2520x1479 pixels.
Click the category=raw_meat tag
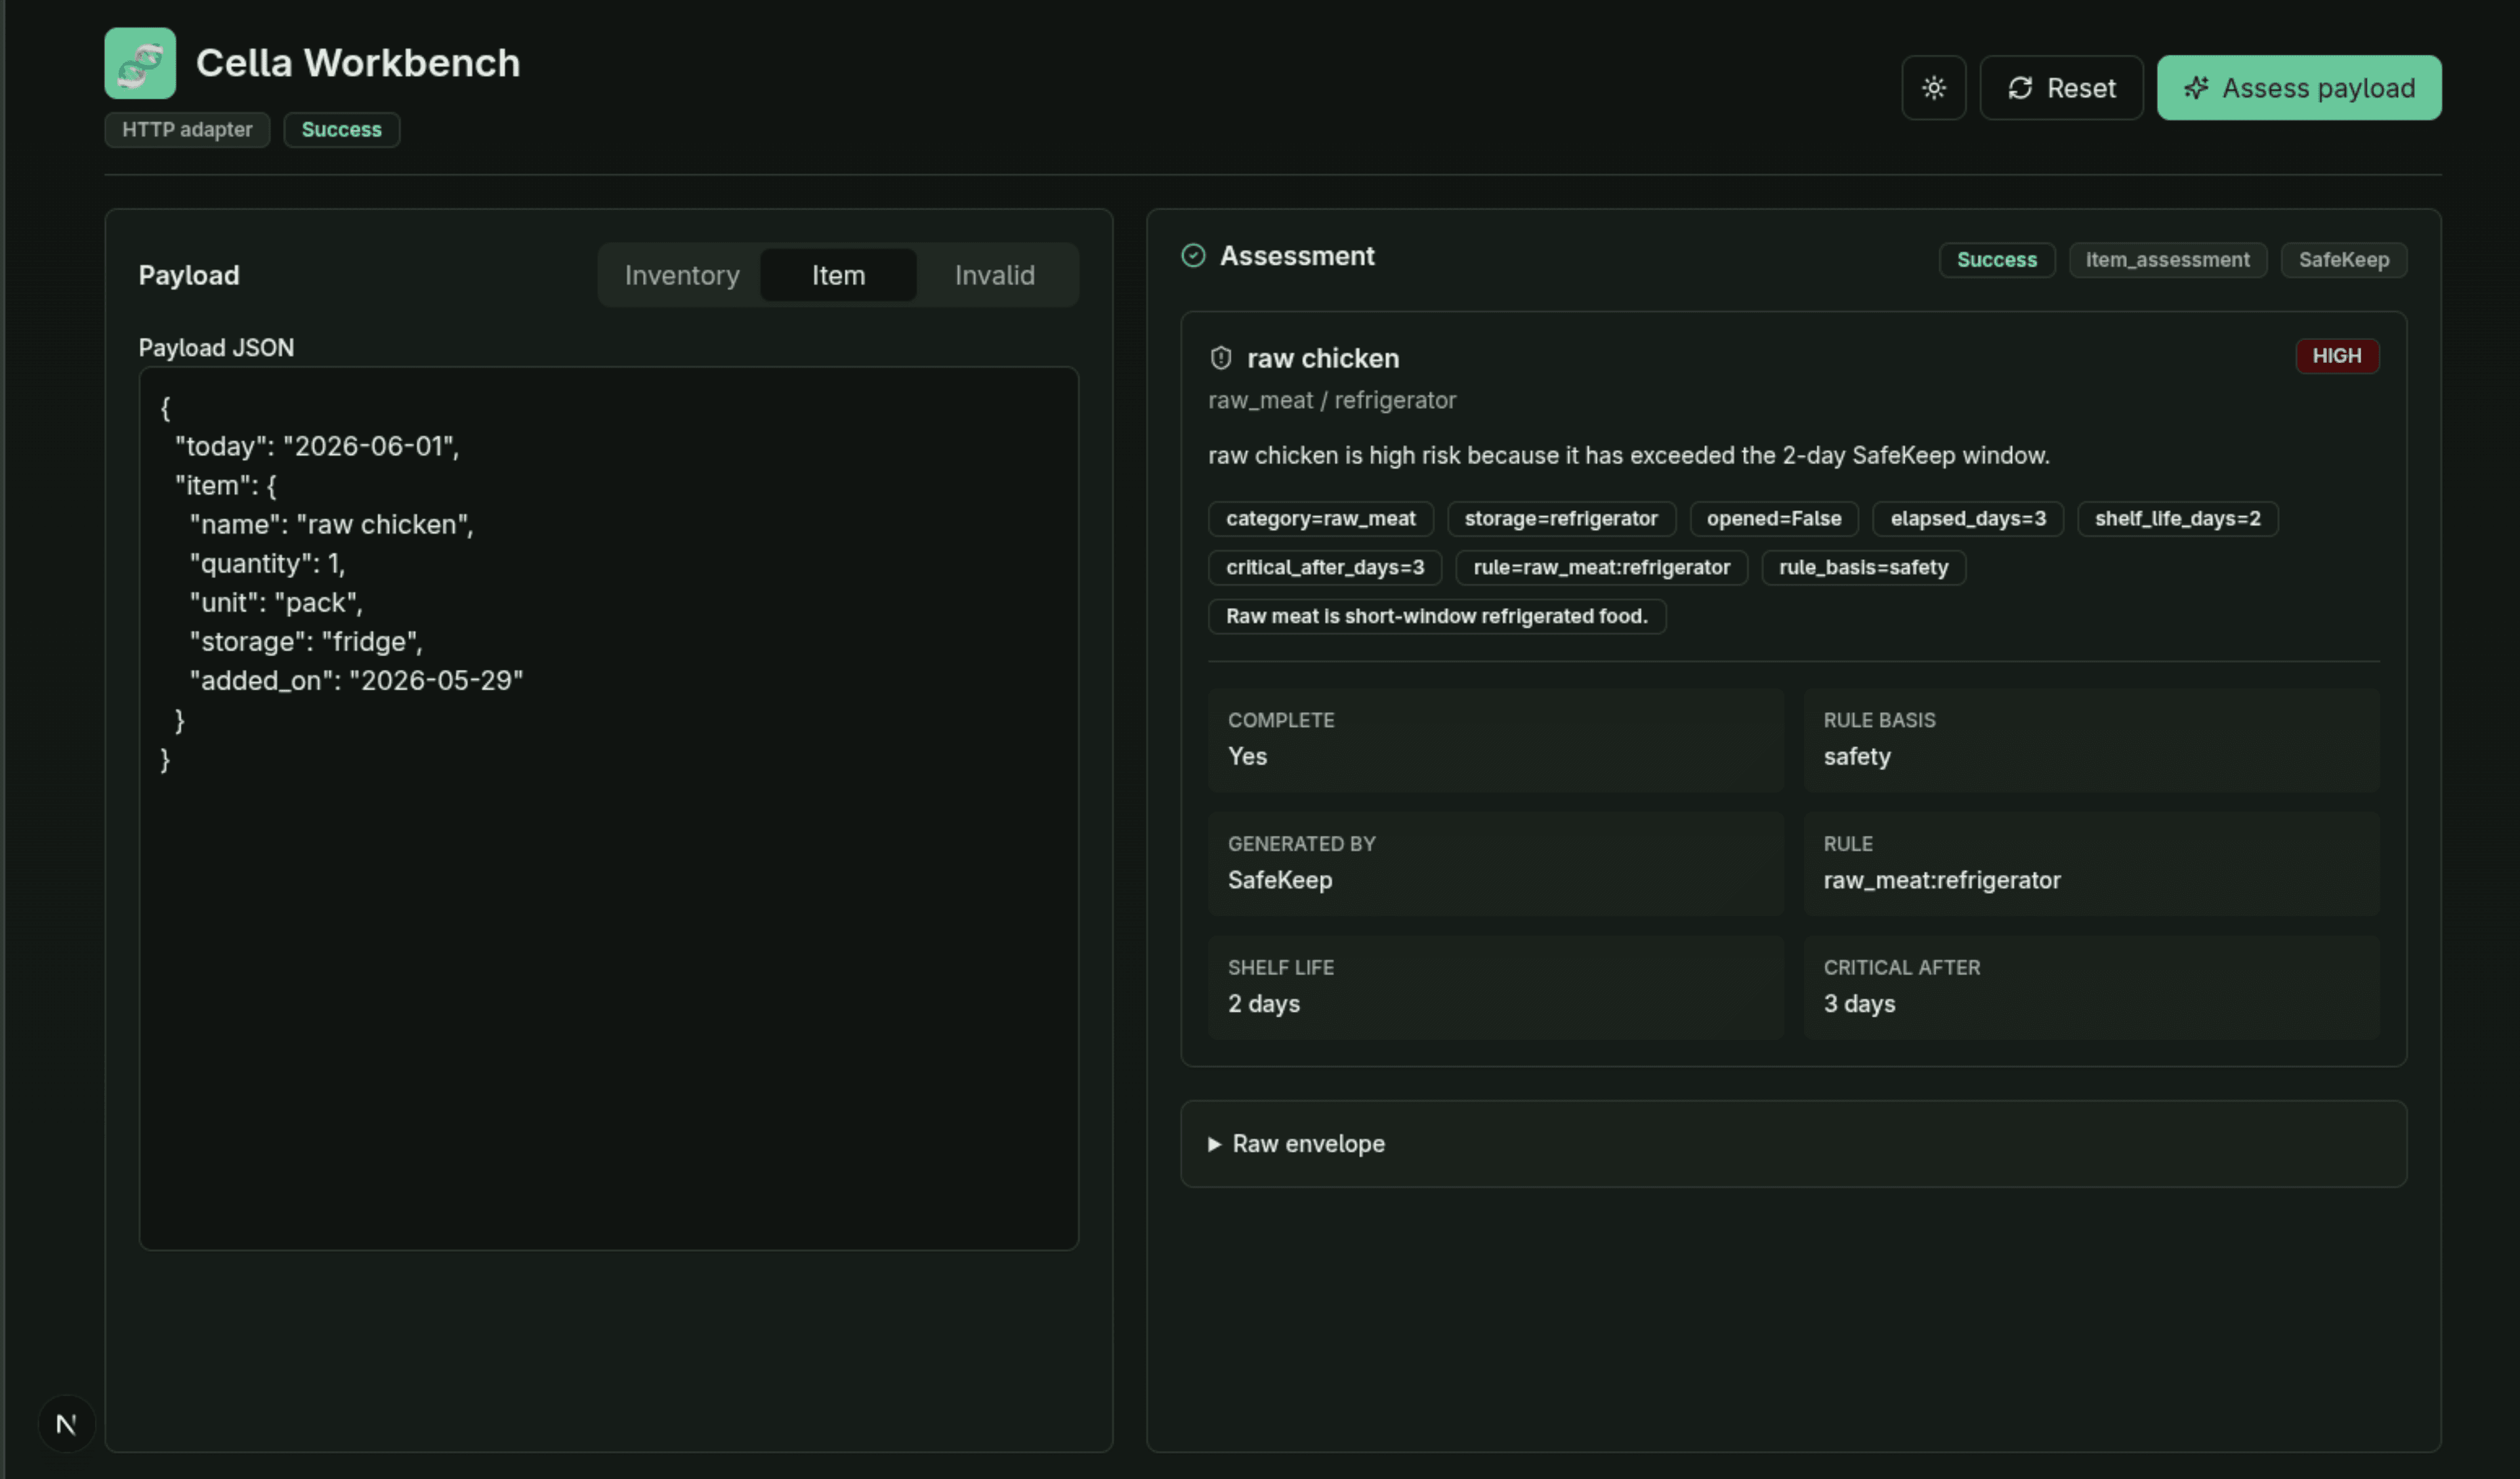1320,519
